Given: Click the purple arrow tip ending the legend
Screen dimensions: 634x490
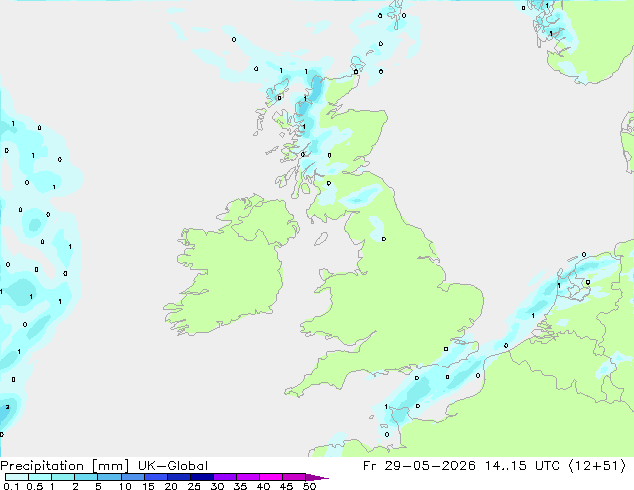Looking at the screenshot, I should [317, 477].
